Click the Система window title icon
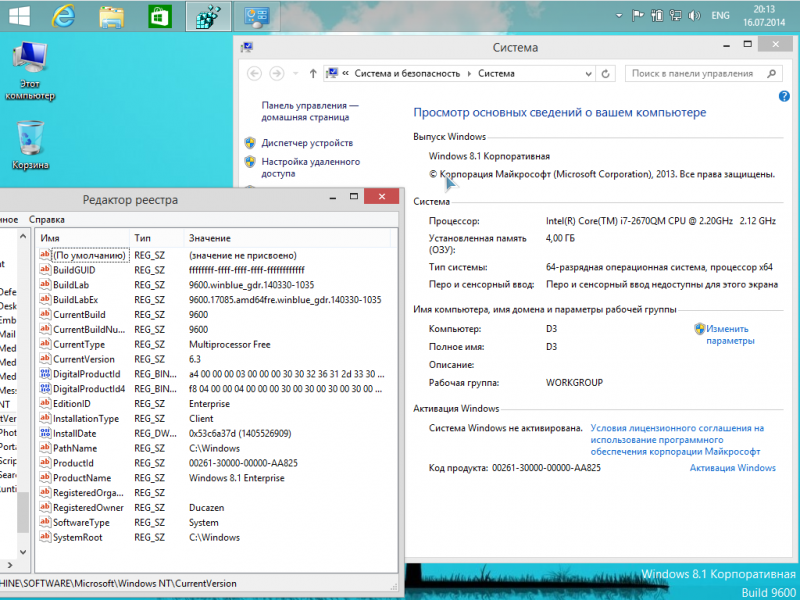 pos(247,47)
